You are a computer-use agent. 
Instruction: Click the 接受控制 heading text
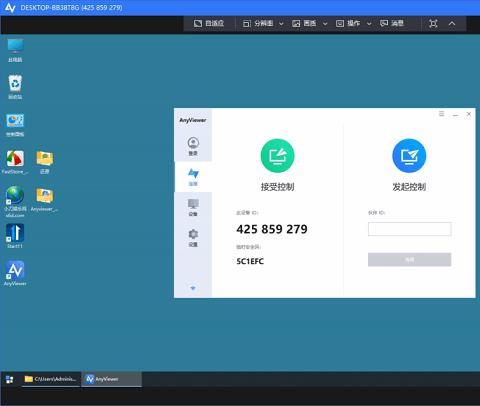[277, 187]
